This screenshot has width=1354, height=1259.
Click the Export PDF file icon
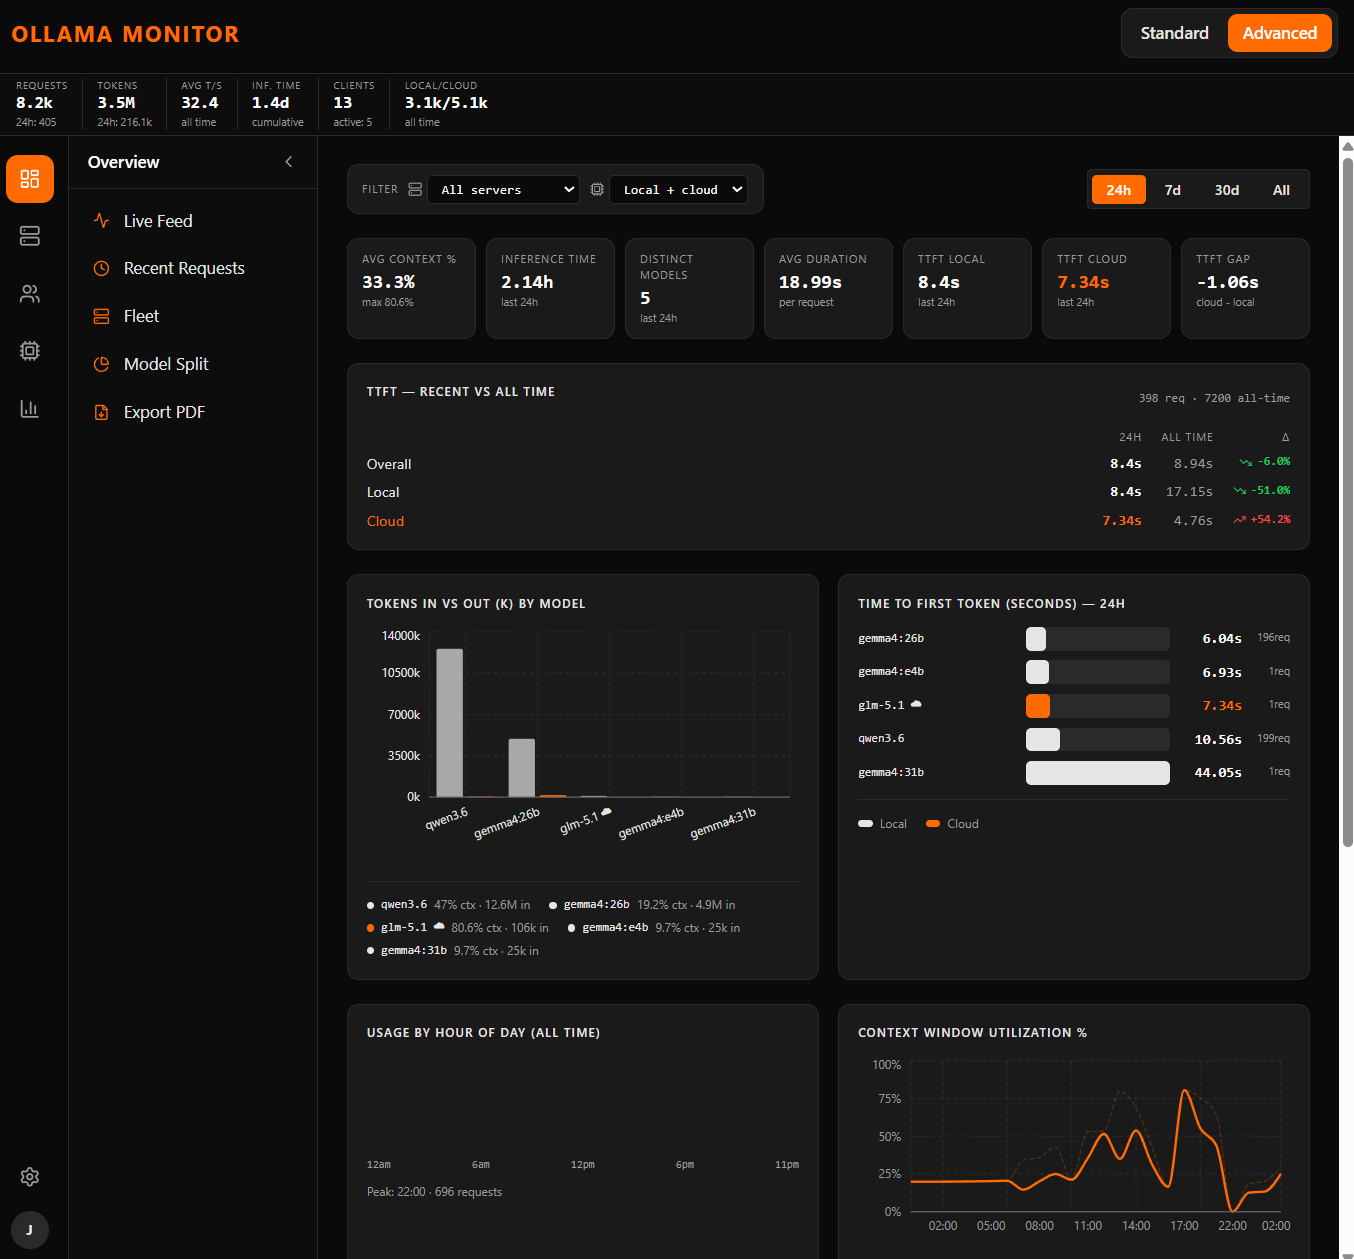click(x=101, y=412)
